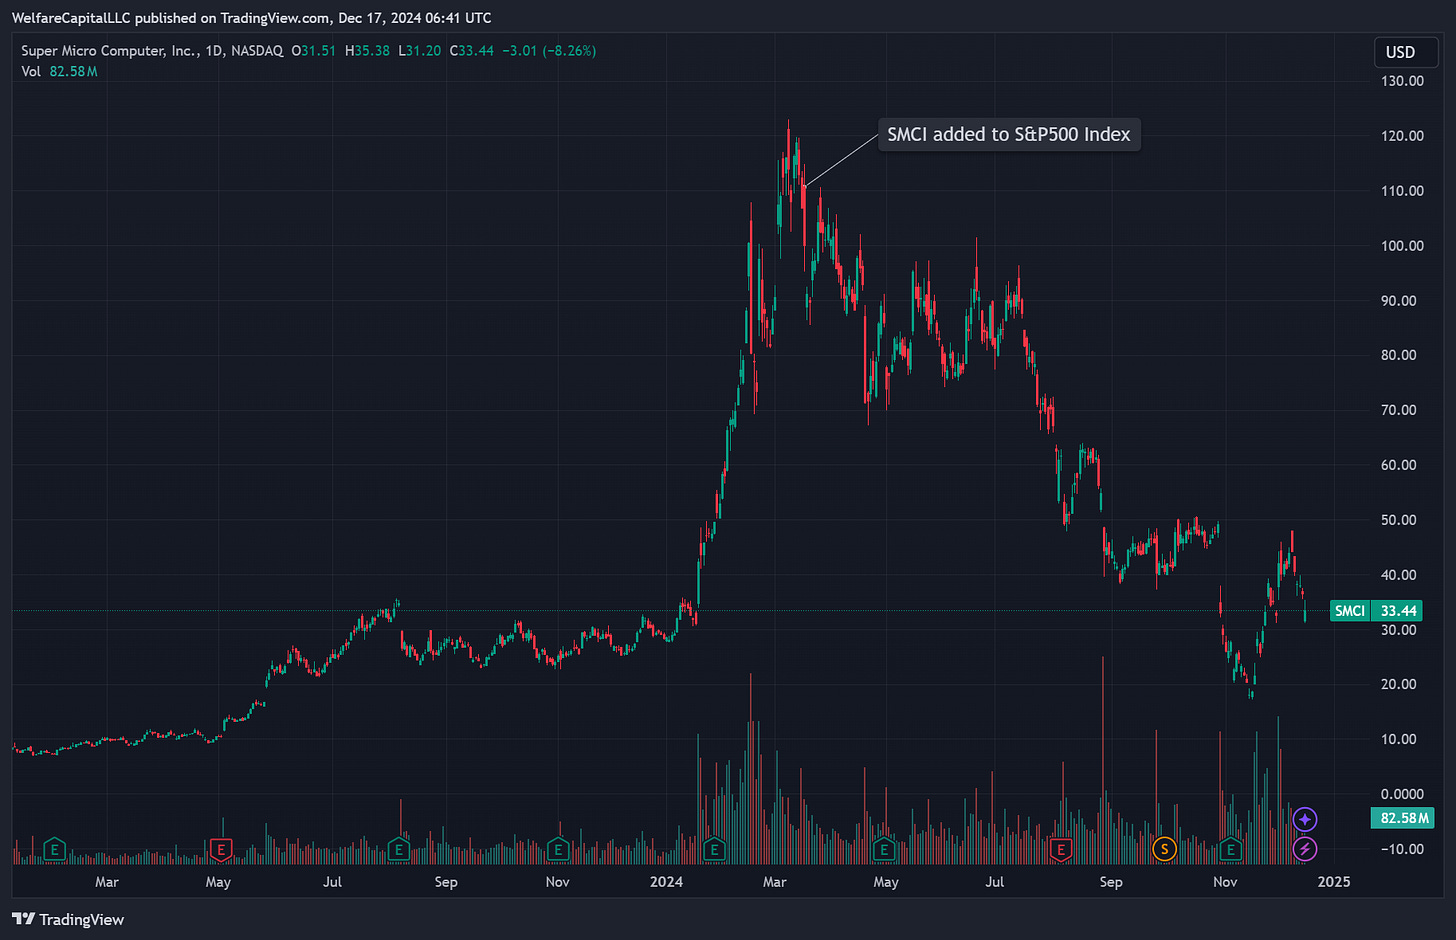Screen dimensions: 1456x940
Task: Click the 'L31.20' low value
Action: coord(419,51)
